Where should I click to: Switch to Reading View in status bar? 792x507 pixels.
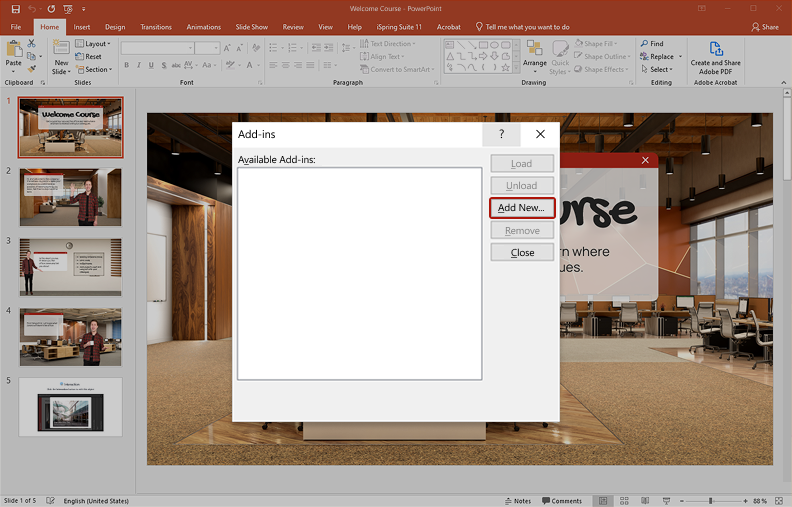(x=645, y=500)
